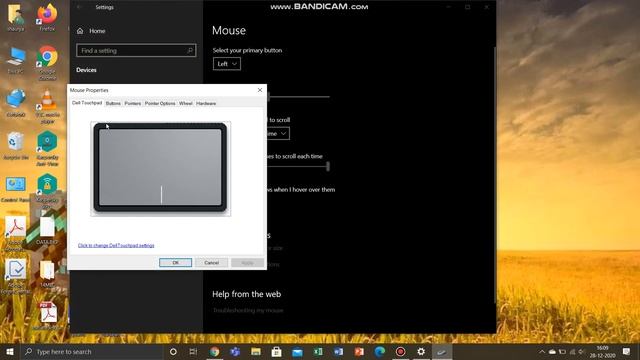Image resolution: width=640 pixels, height=360 pixels.
Task: Open the Recycle Bin desktop icon
Action: pos(16,146)
